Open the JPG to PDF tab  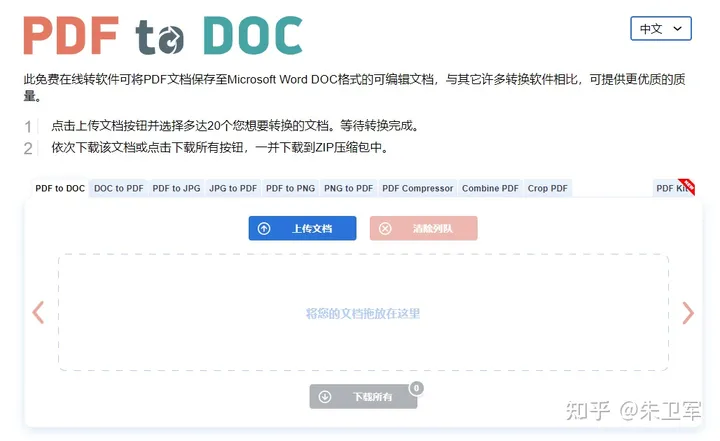pos(233,188)
